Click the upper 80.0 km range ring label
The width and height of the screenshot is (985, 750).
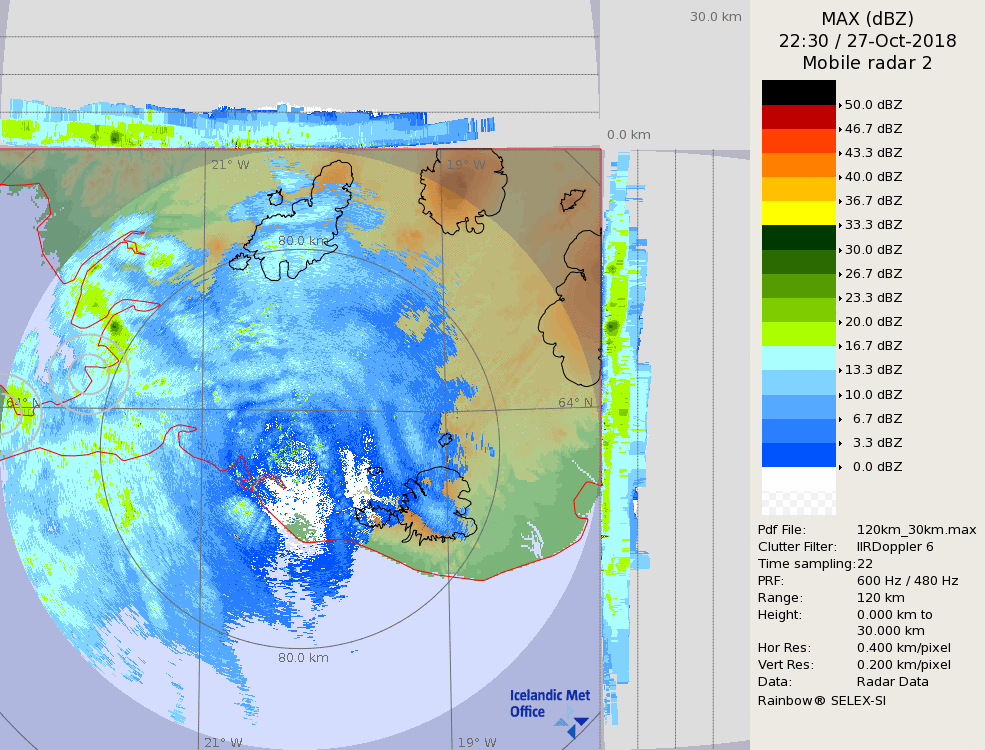coord(303,241)
